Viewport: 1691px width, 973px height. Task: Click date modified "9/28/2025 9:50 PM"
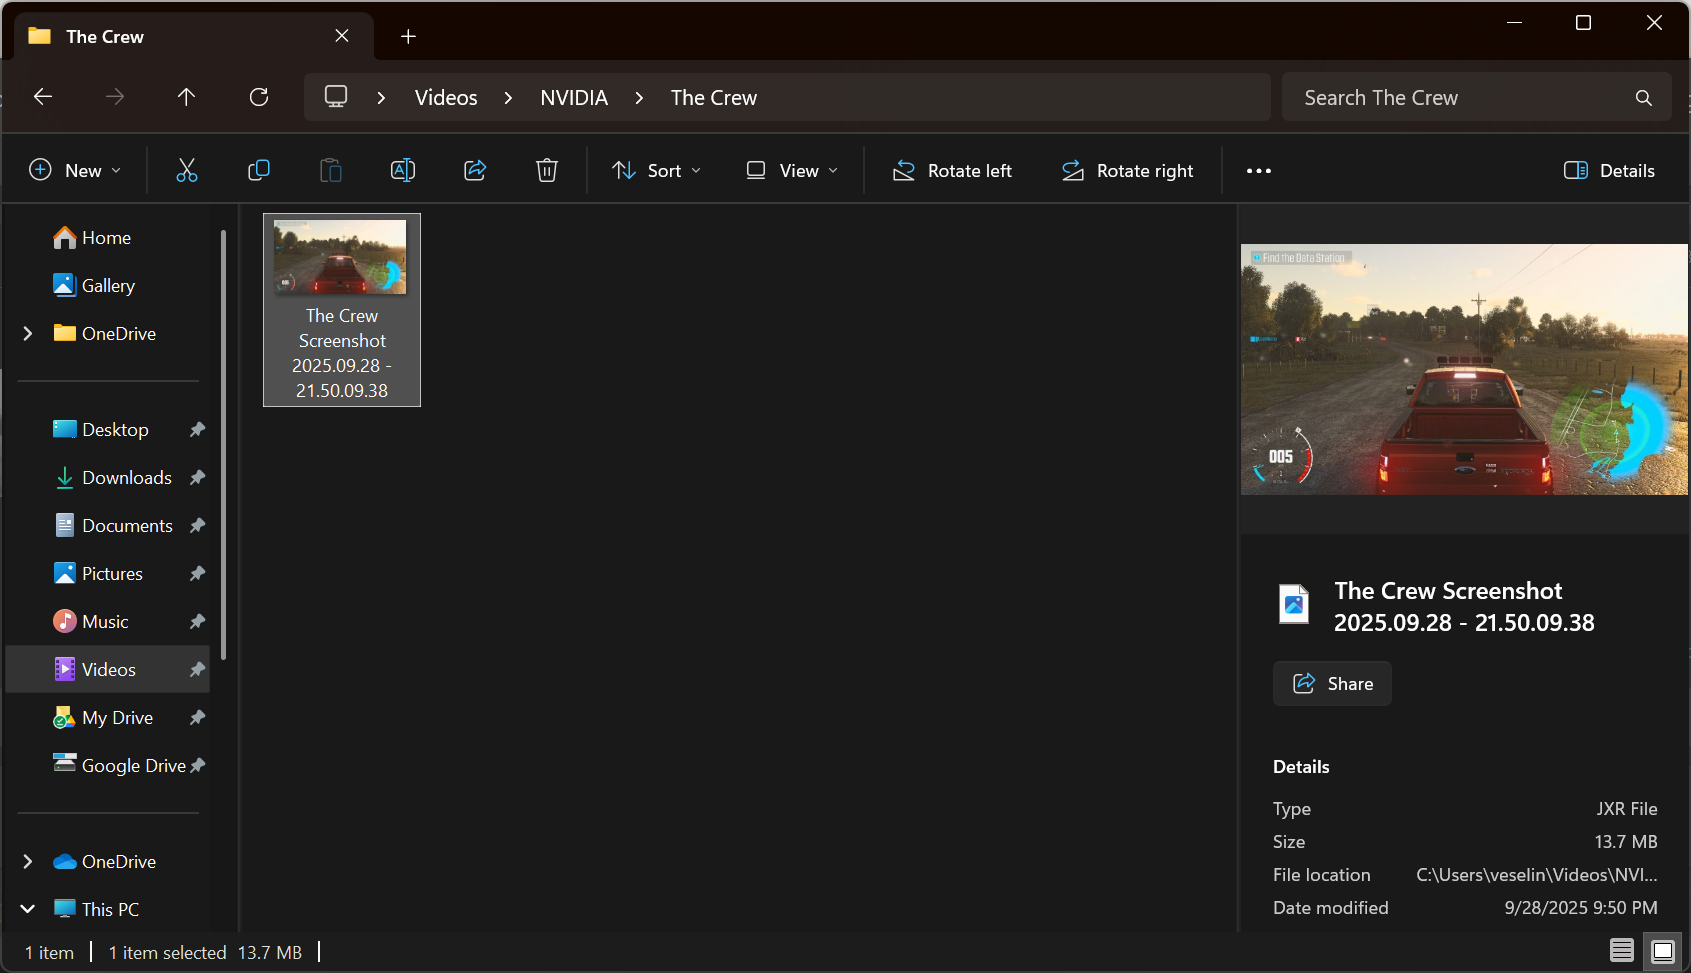point(1580,908)
